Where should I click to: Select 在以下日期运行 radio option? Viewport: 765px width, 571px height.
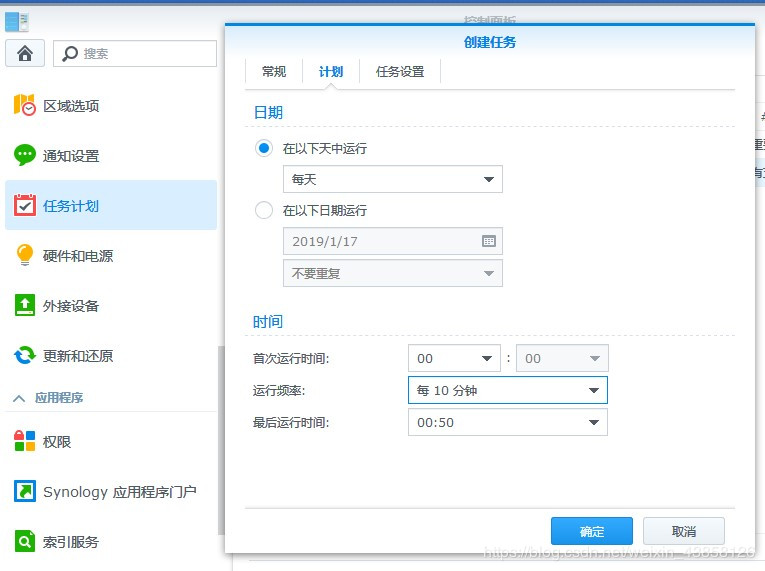264,210
